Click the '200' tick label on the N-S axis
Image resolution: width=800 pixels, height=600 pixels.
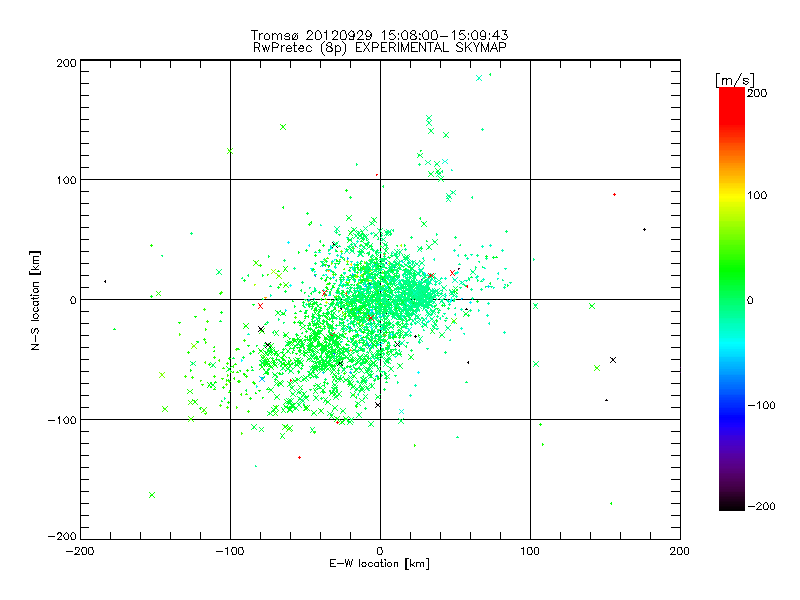point(66,63)
